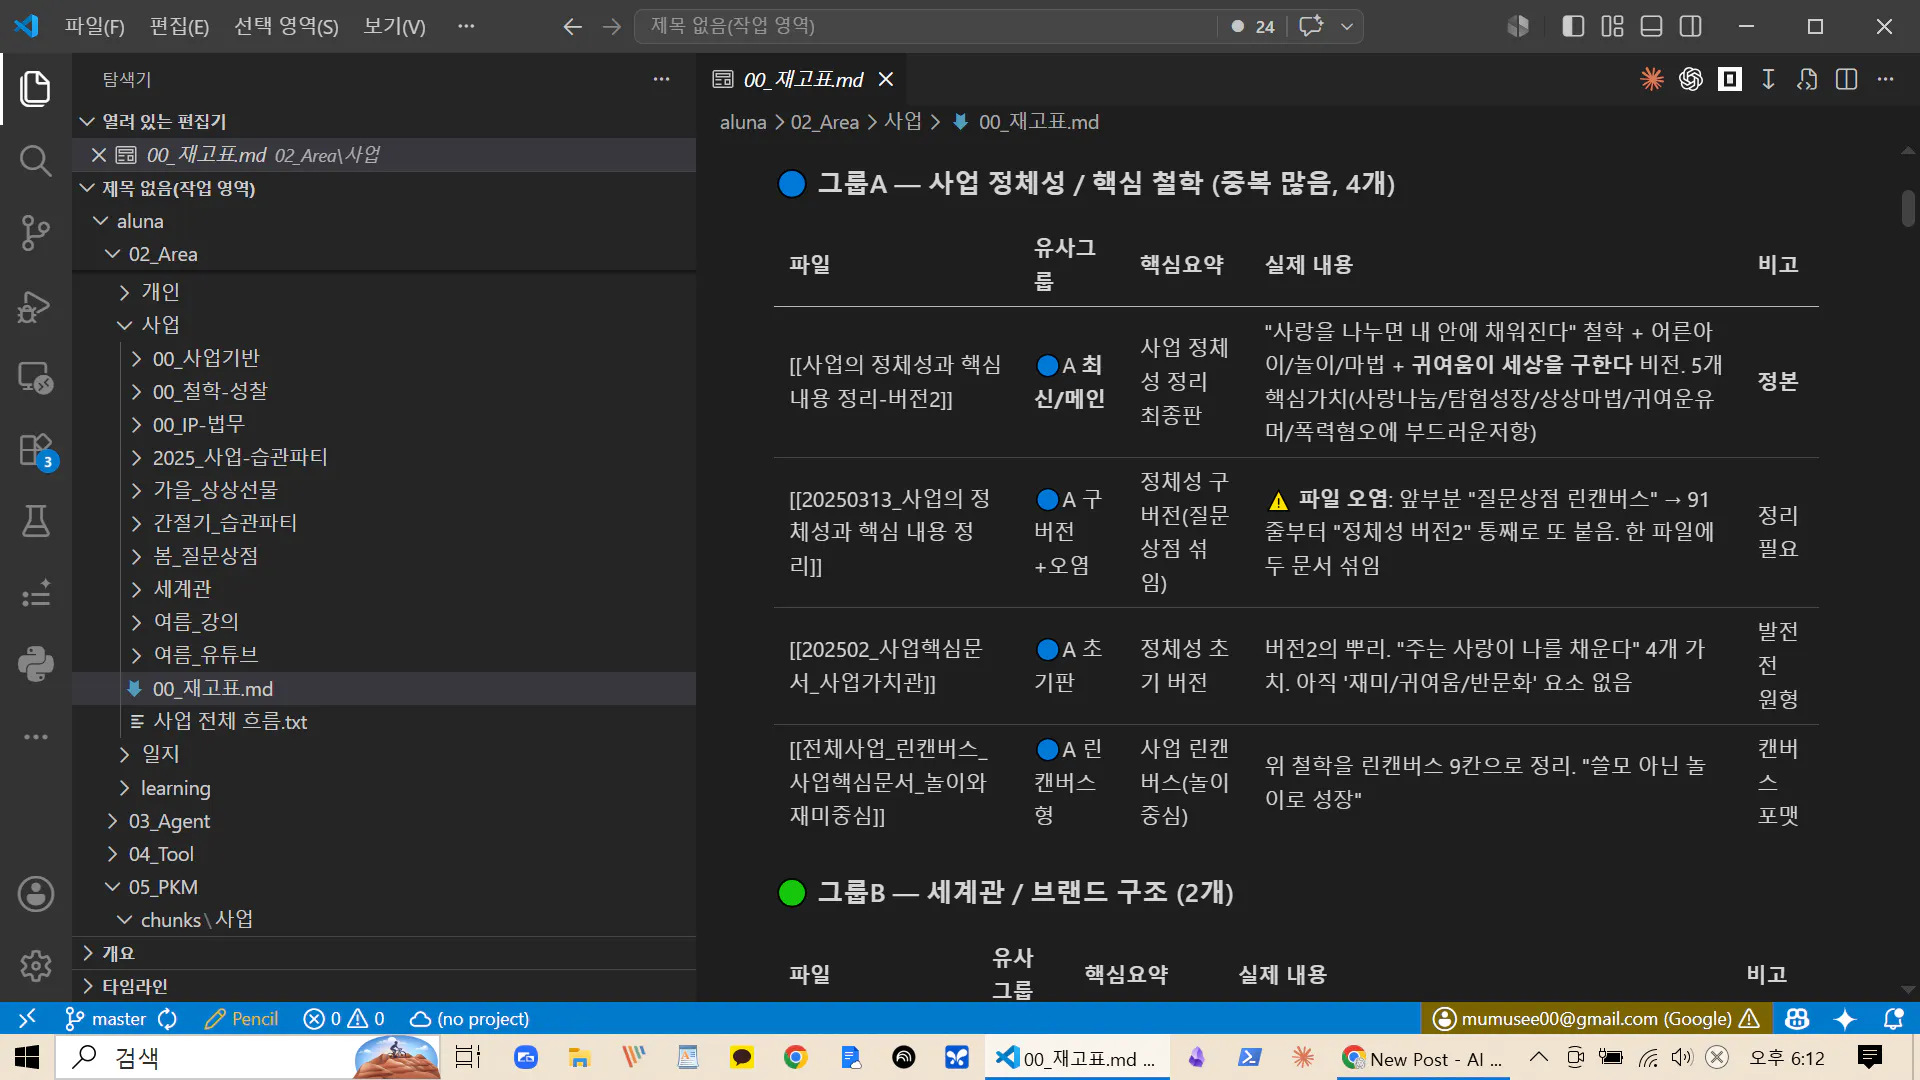Viewport: 1920px width, 1080px height.
Task: Open the chat dropdown arrow in title bar
Action: [1347, 26]
